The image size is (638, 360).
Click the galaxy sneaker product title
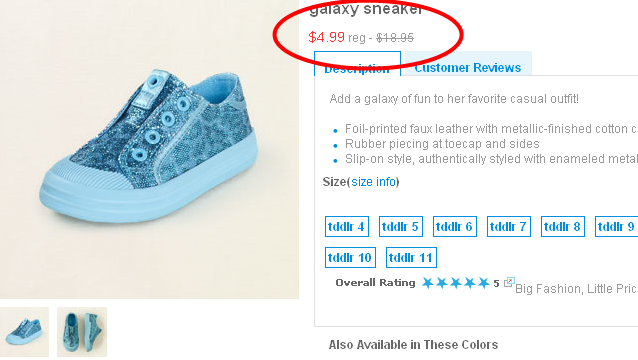[x=366, y=8]
